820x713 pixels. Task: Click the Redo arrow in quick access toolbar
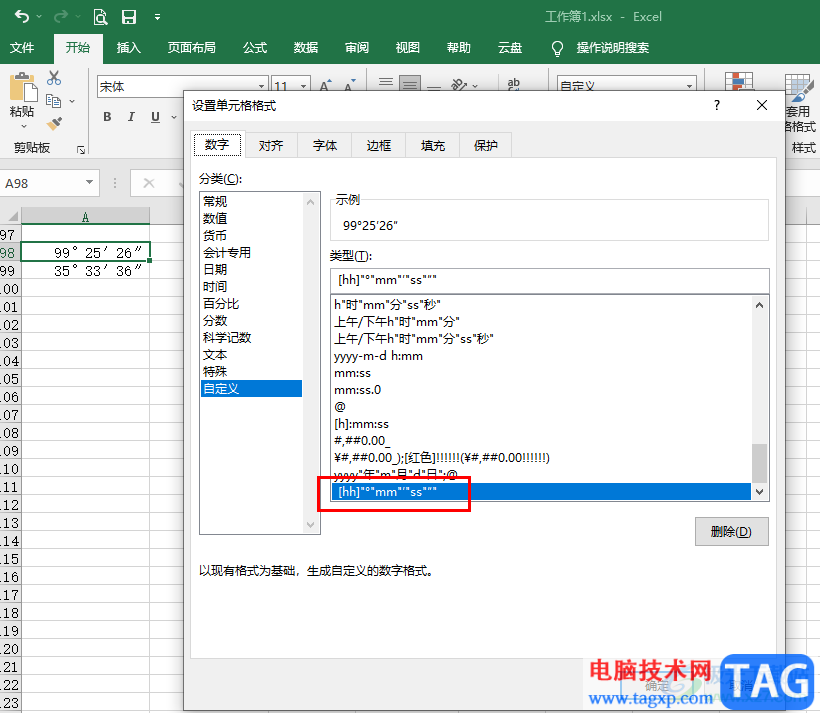point(61,17)
